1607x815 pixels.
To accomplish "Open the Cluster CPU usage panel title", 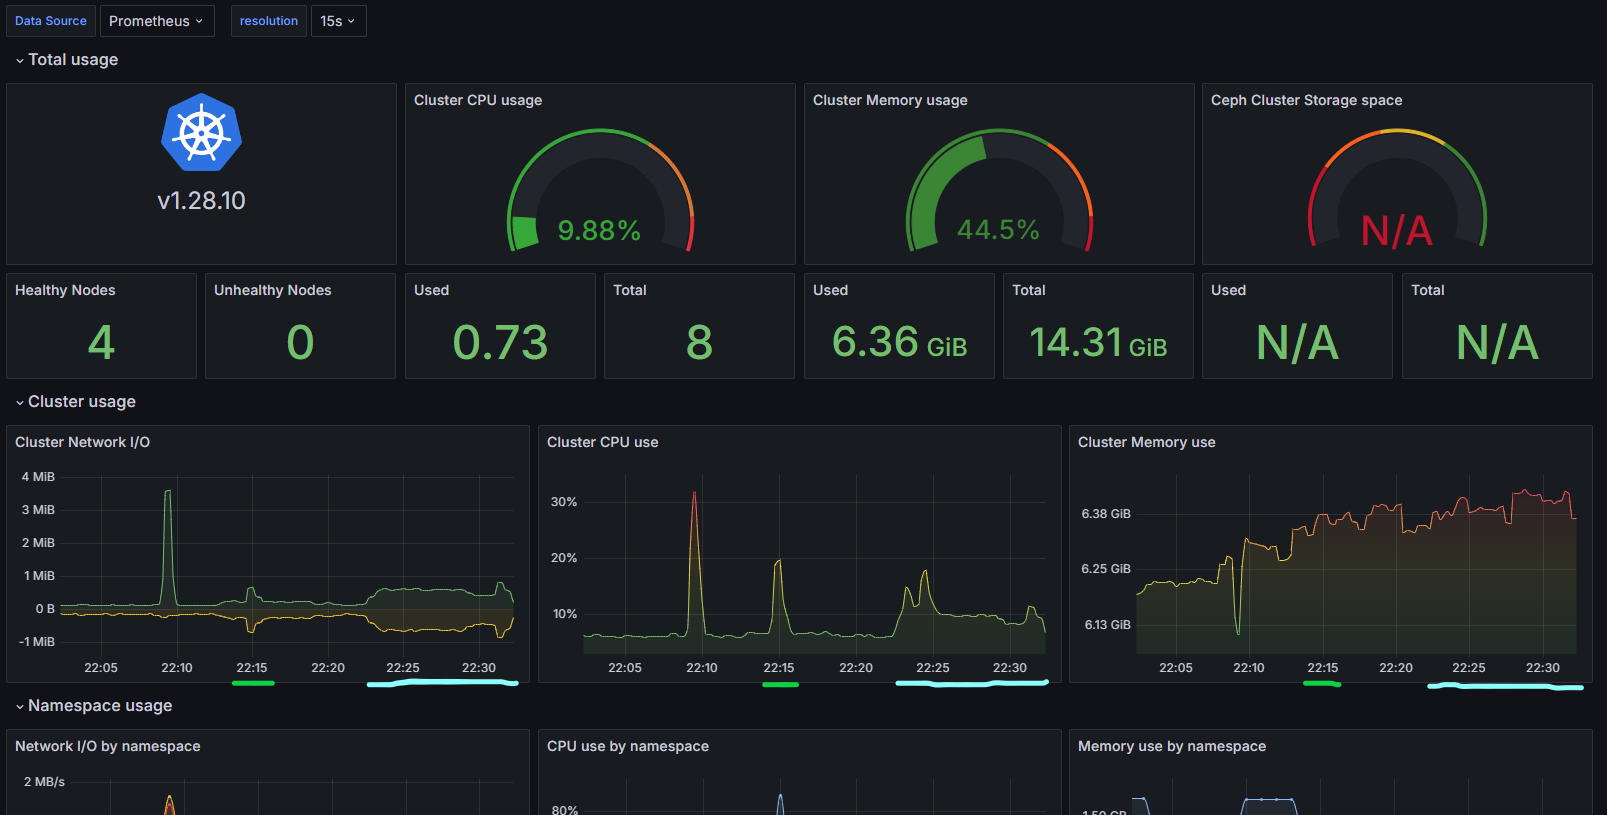I will point(478,100).
